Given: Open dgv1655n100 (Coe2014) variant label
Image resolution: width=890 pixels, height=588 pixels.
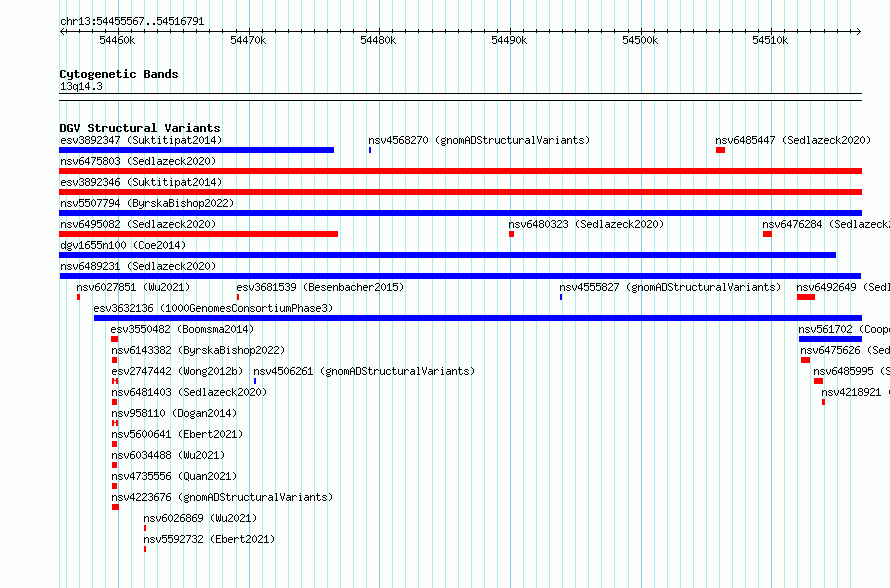Looking at the screenshot, I should click(x=123, y=245).
